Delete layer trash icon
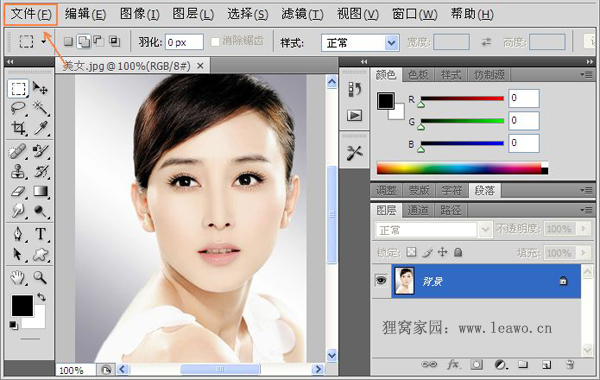 (x=570, y=365)
